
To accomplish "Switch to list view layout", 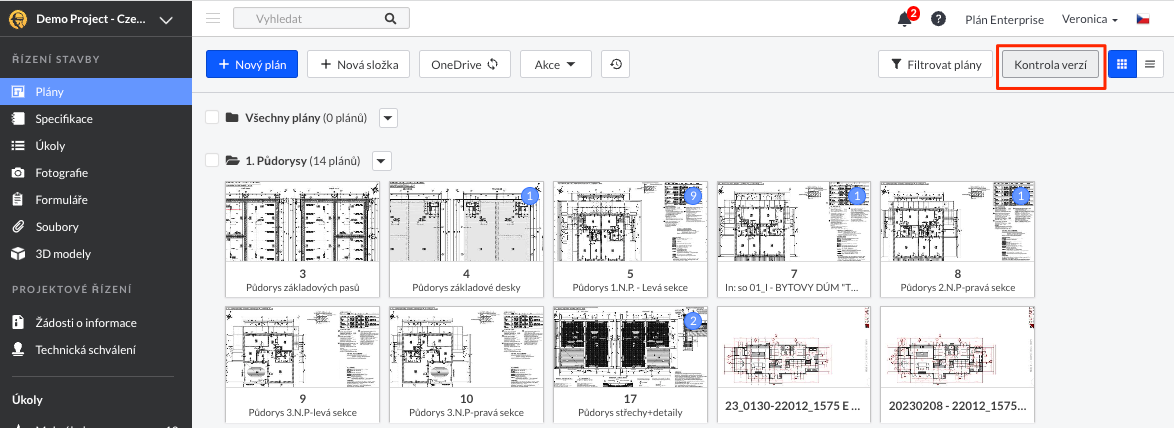I will [1149, 64].
